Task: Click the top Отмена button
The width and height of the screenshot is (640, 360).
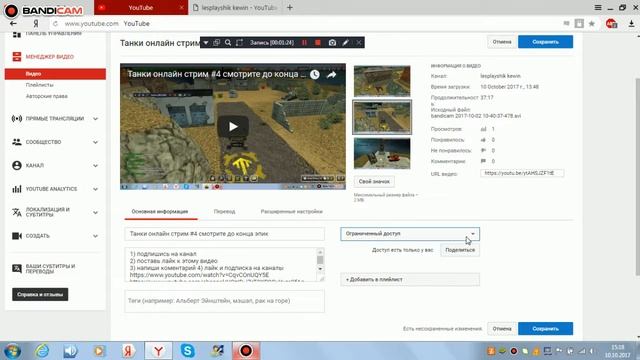Action: tap(502, 42)
